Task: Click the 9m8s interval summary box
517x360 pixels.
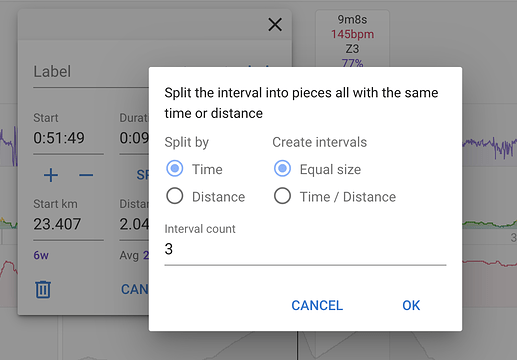Action: (x=352, y=38)
